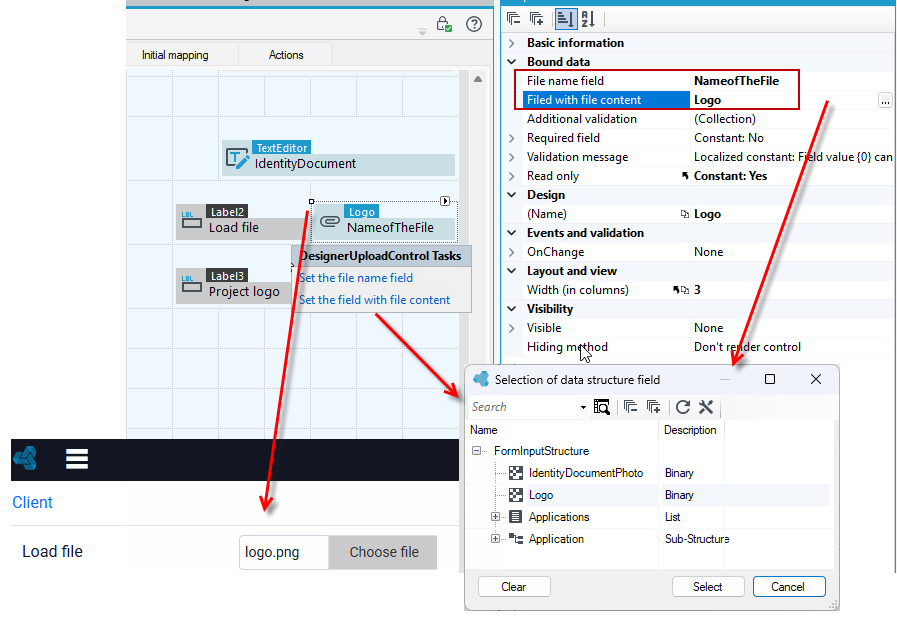Image resolution: width=897 pixels, height=635 pixels.
Task: Expand the Validation message property
Action: (512, 157)
